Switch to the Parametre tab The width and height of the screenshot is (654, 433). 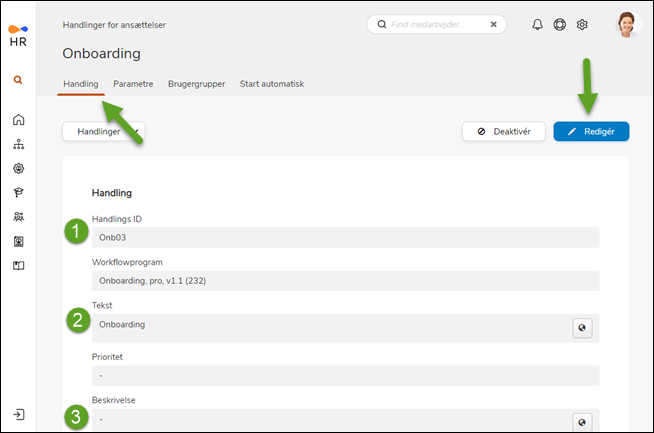pos(133,84)
